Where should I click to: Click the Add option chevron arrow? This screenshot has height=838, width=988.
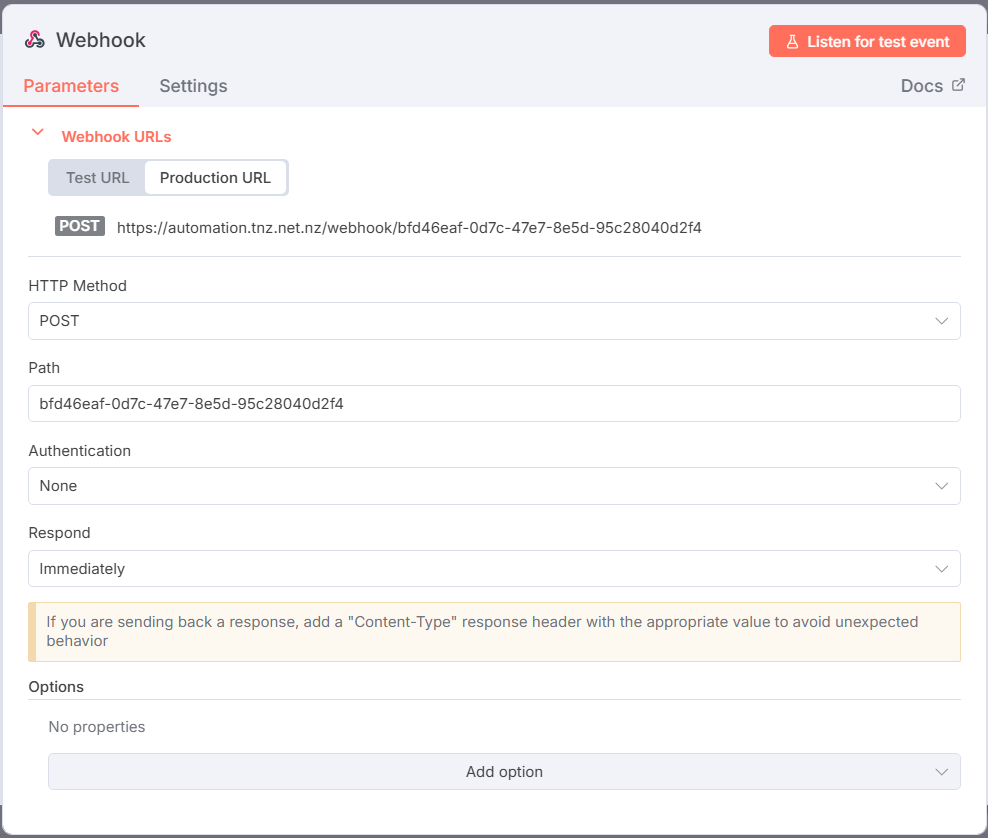941,772
